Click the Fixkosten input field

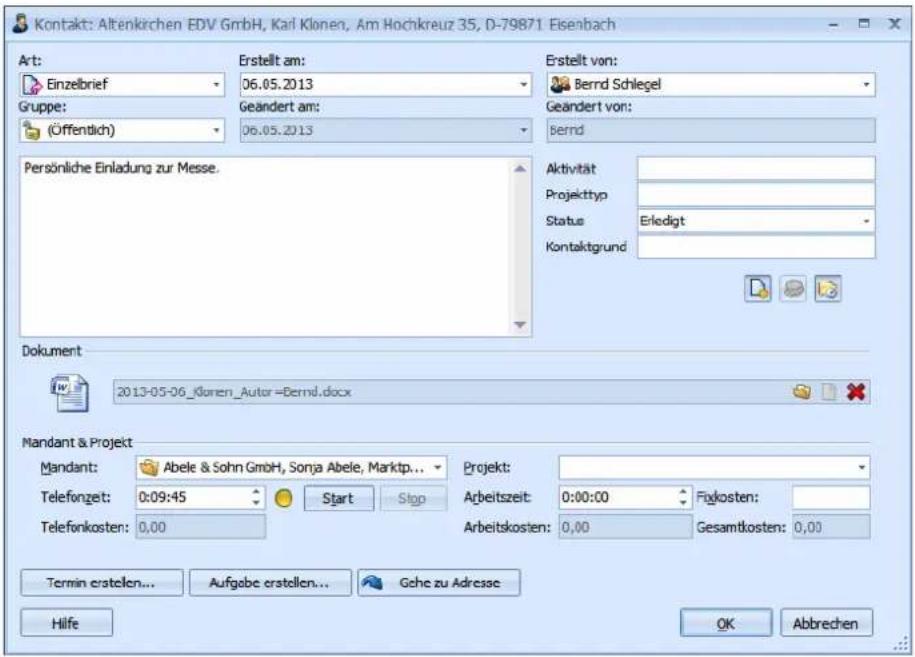tap(831, 497)
